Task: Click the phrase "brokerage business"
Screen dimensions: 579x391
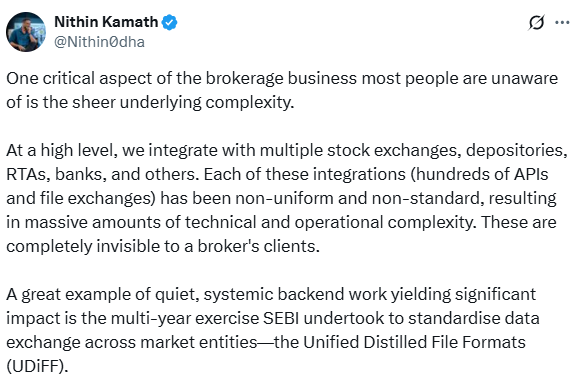Action: (x=281, y=79)
